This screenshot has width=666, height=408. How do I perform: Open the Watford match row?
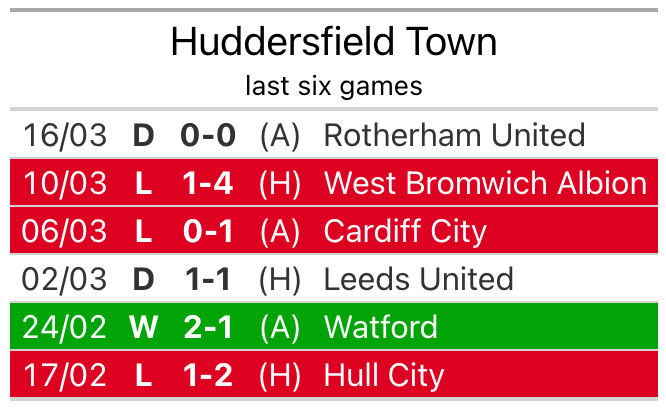pyautogui.click(x=380, y=327)
